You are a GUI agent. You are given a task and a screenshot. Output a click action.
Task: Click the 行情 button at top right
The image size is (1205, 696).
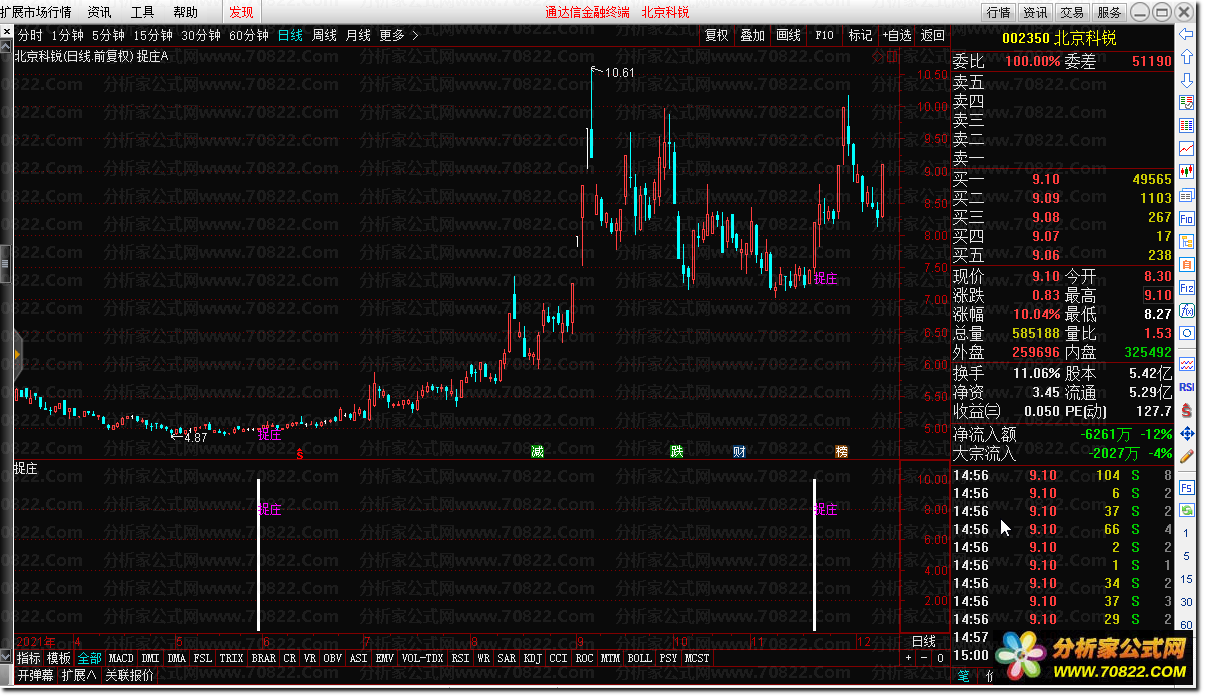pyautogui.click(x=998, y=12)
